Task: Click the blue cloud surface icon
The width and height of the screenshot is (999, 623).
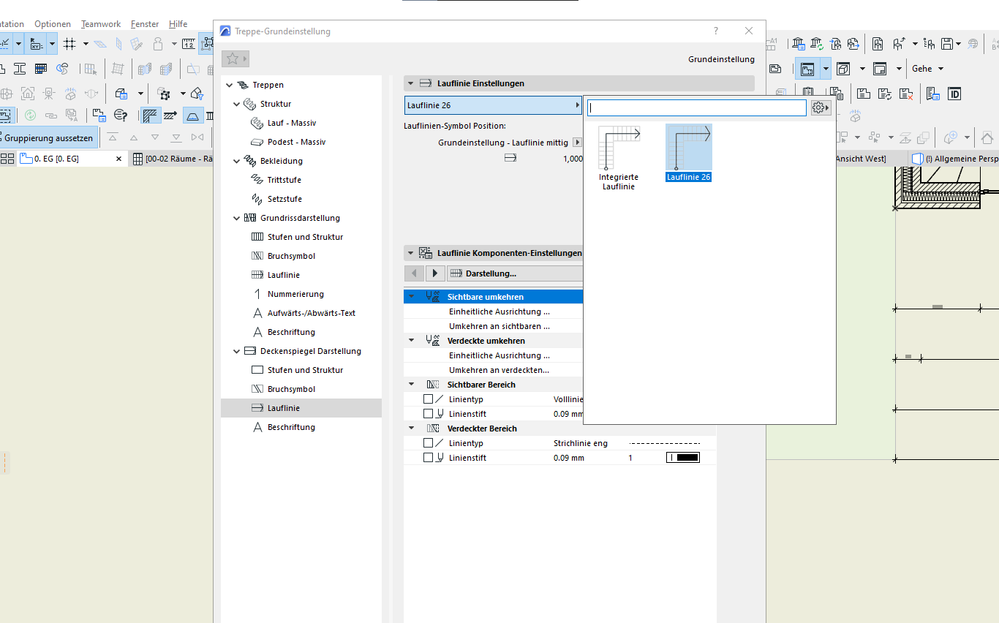Action: click(x=62, y=69)
